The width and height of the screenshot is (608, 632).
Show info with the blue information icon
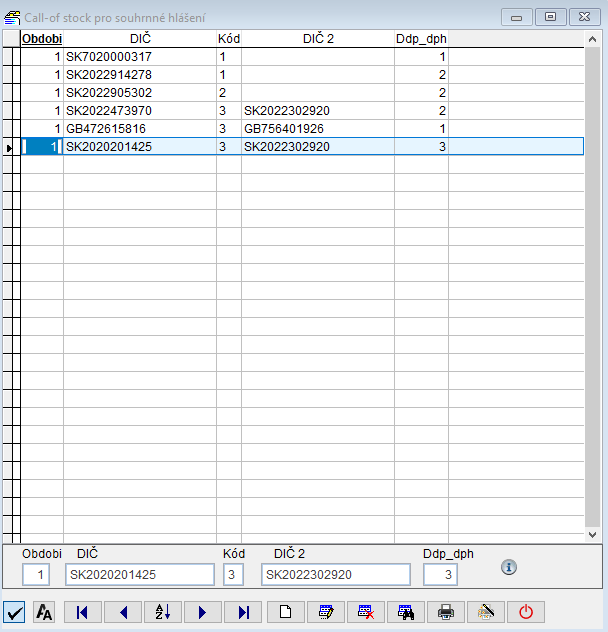[x=509, y=567]
